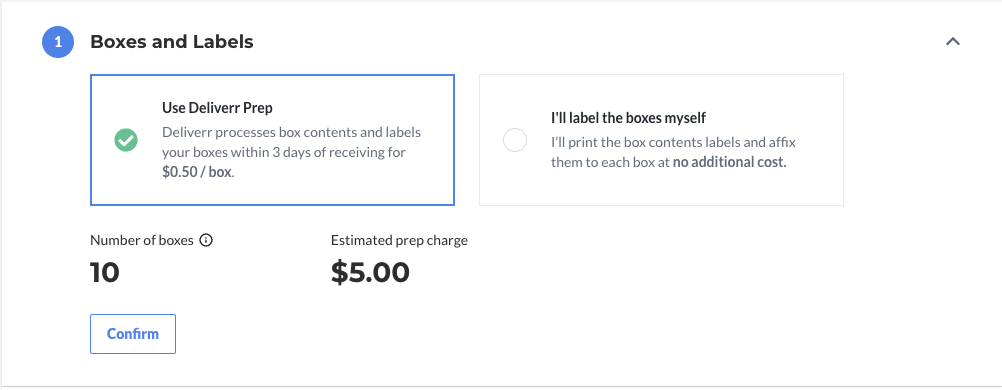Choose the I'll label the boxes myself card
The image size is (1002, 390).
(x=661, y=140)
